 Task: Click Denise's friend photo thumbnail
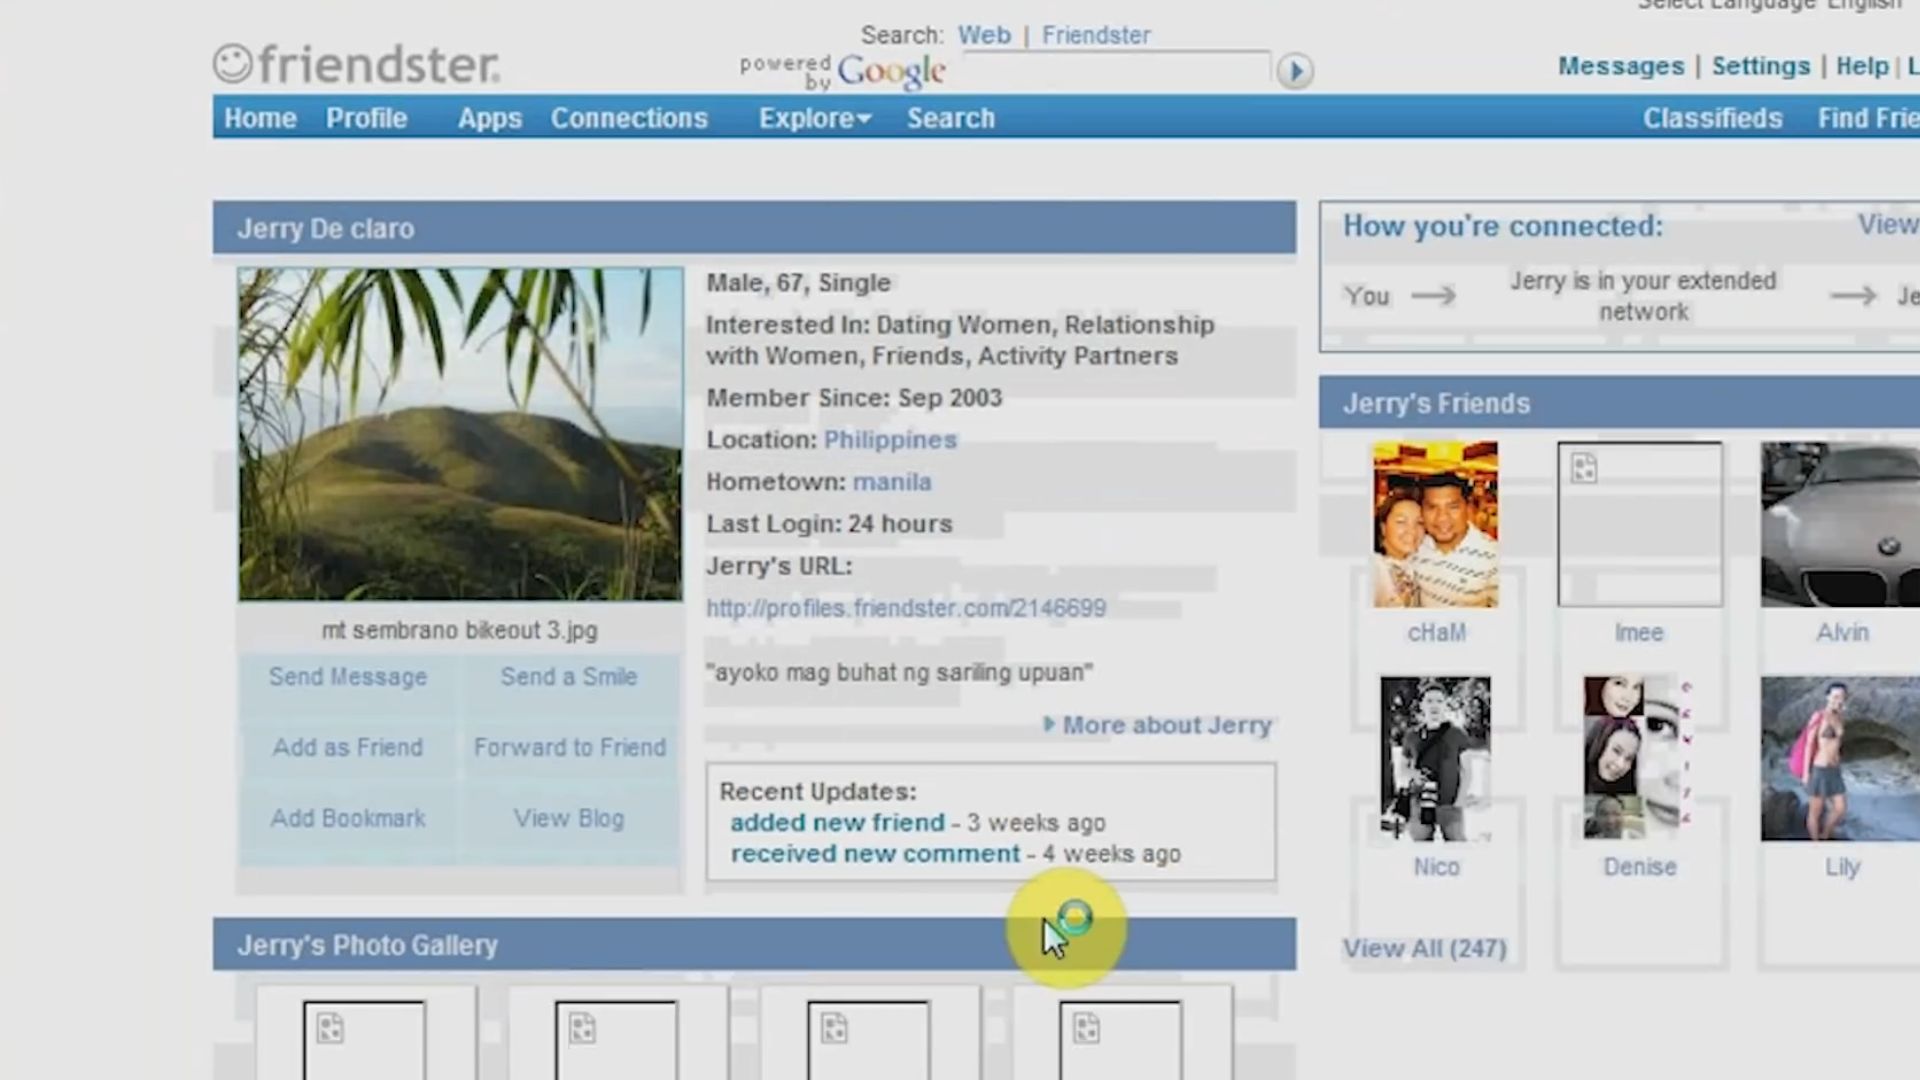point(1637,758)
